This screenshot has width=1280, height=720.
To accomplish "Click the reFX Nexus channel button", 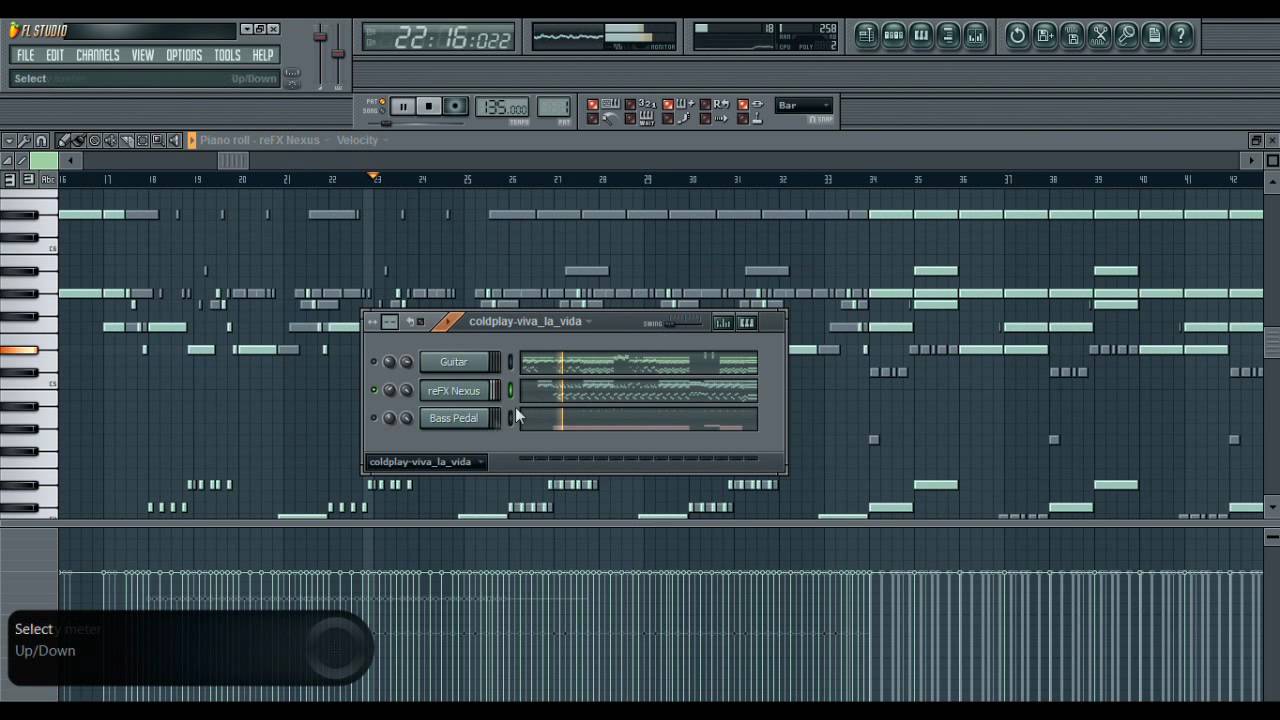I will [454, 390].
